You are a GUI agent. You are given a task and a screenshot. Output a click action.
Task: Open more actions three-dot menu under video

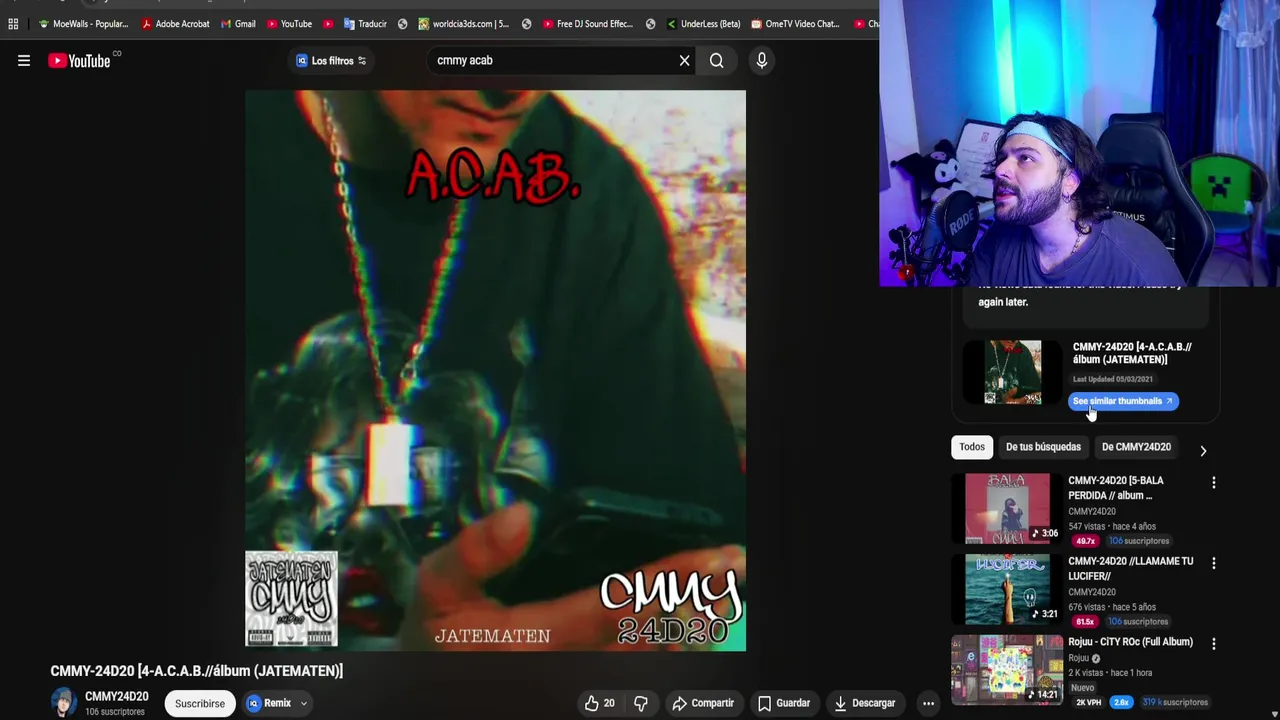coord(928,703)
